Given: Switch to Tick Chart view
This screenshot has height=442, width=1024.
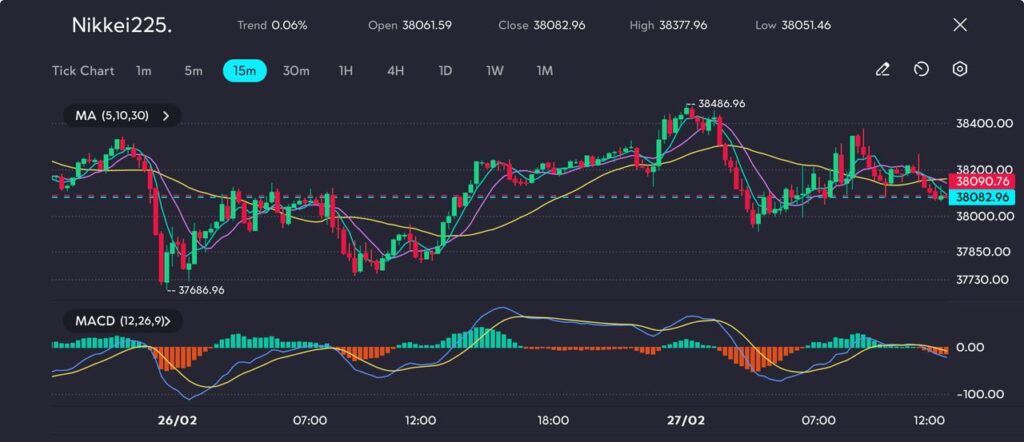Looking at the screenshot, I should pos(83,71).
